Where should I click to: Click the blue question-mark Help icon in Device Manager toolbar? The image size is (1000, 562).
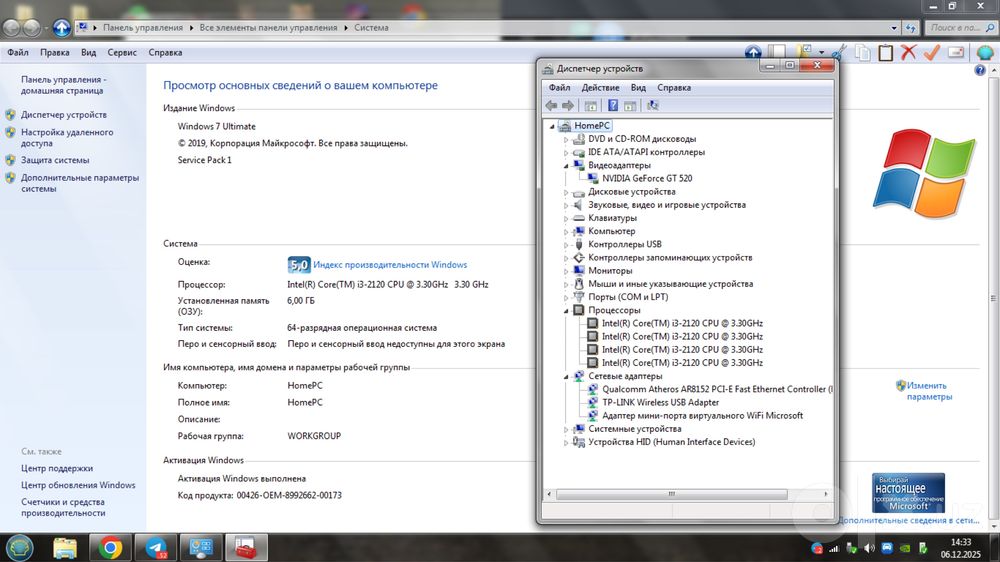coord(612,106)
